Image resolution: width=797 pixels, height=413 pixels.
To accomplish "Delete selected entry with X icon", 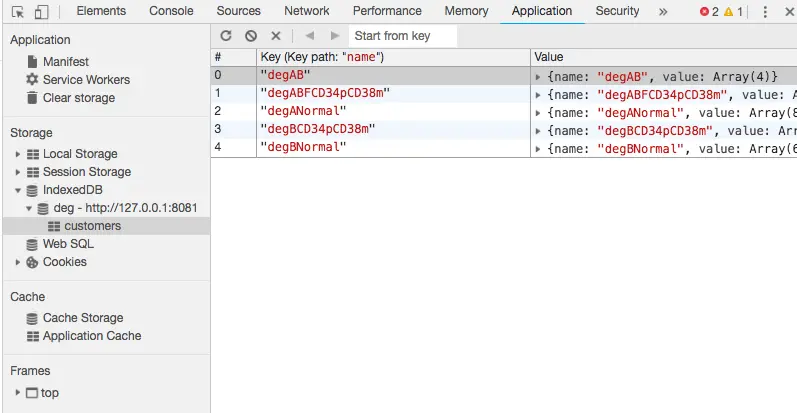I will [x=276, y=36].
